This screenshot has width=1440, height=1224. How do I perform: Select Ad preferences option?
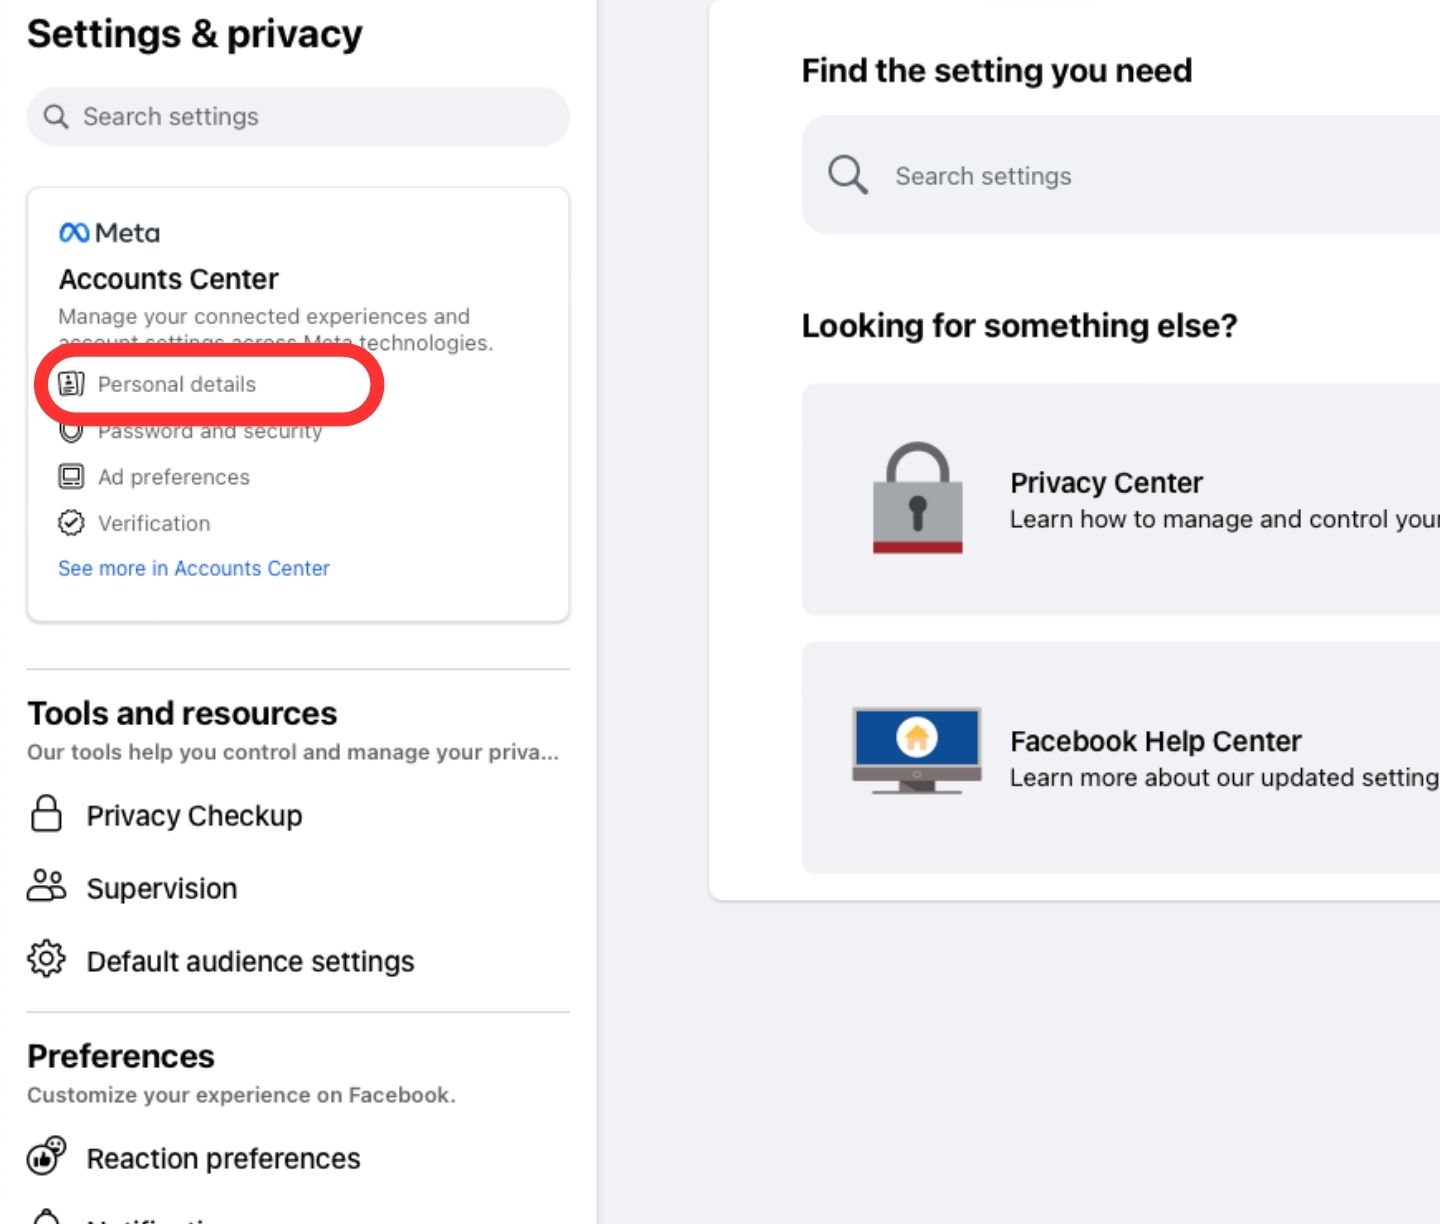(174, 478)
